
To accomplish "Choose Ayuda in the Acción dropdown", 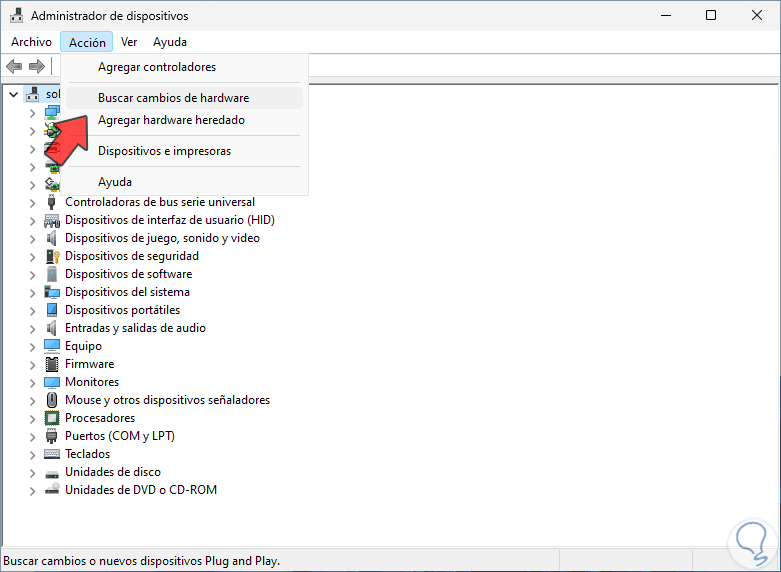I will coord(184,182).
